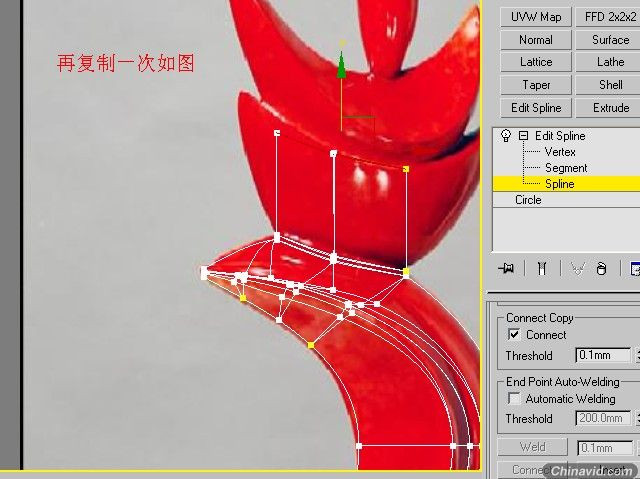Click Configure Modifier Sets icon
Viewport: 640px width, 479px height.
click(x=634, y=268)
